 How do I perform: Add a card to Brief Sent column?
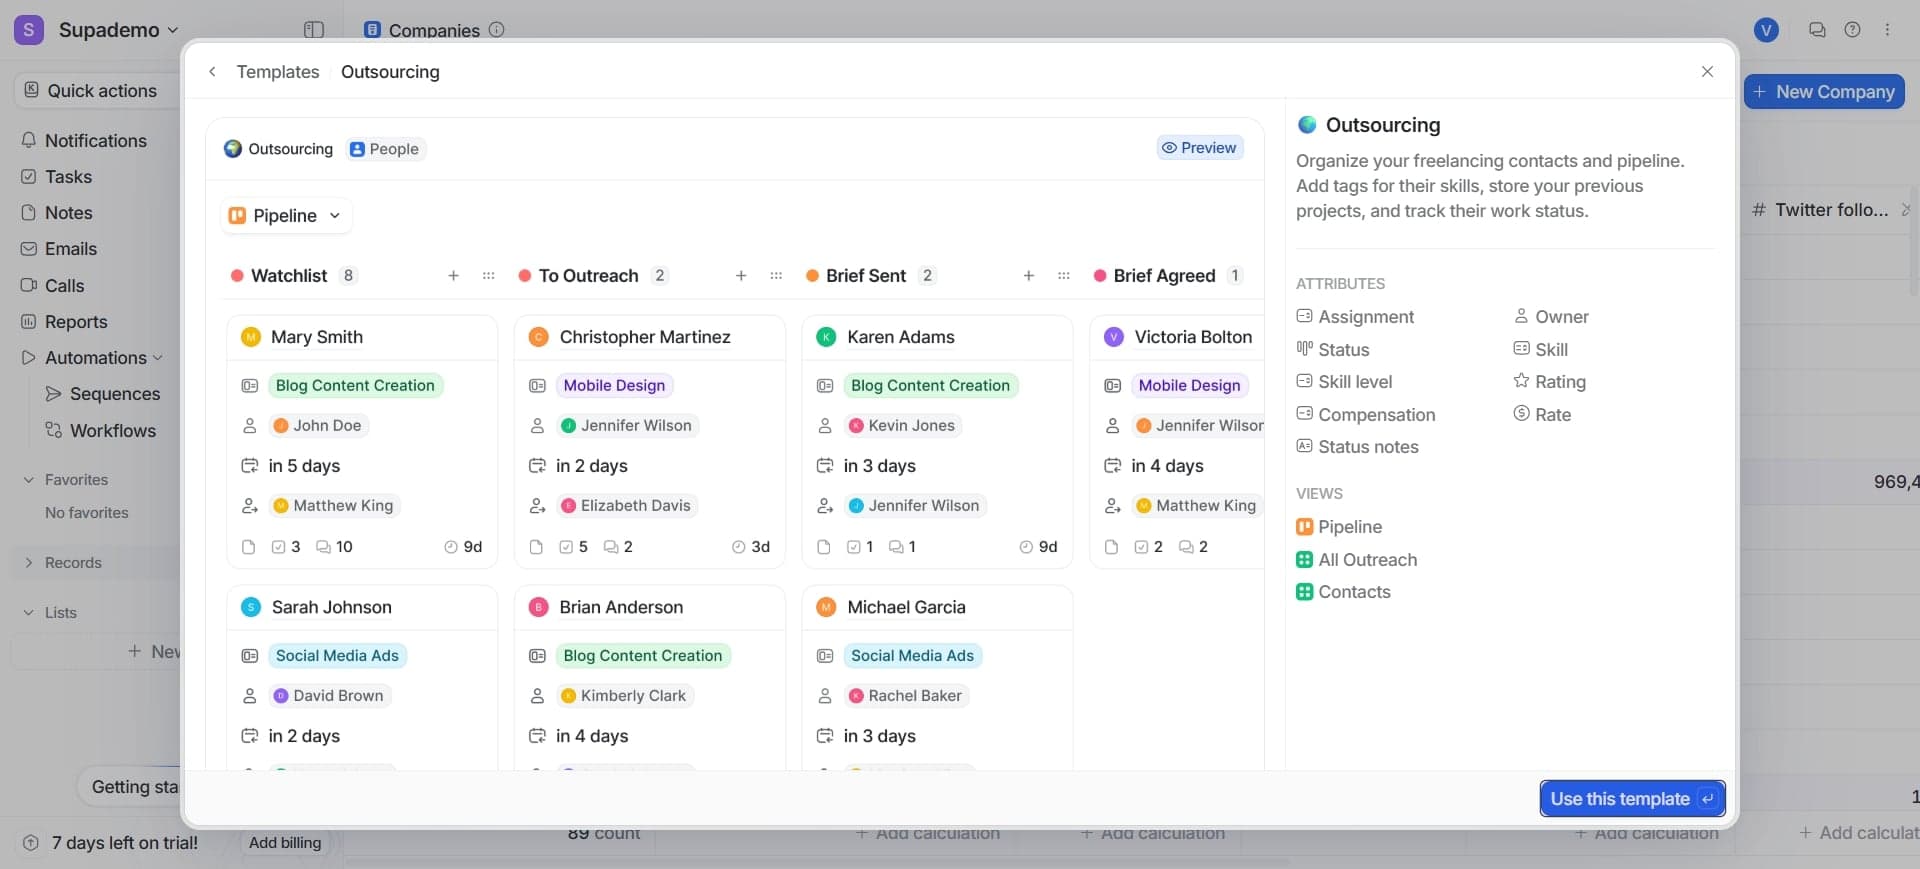1028,276
